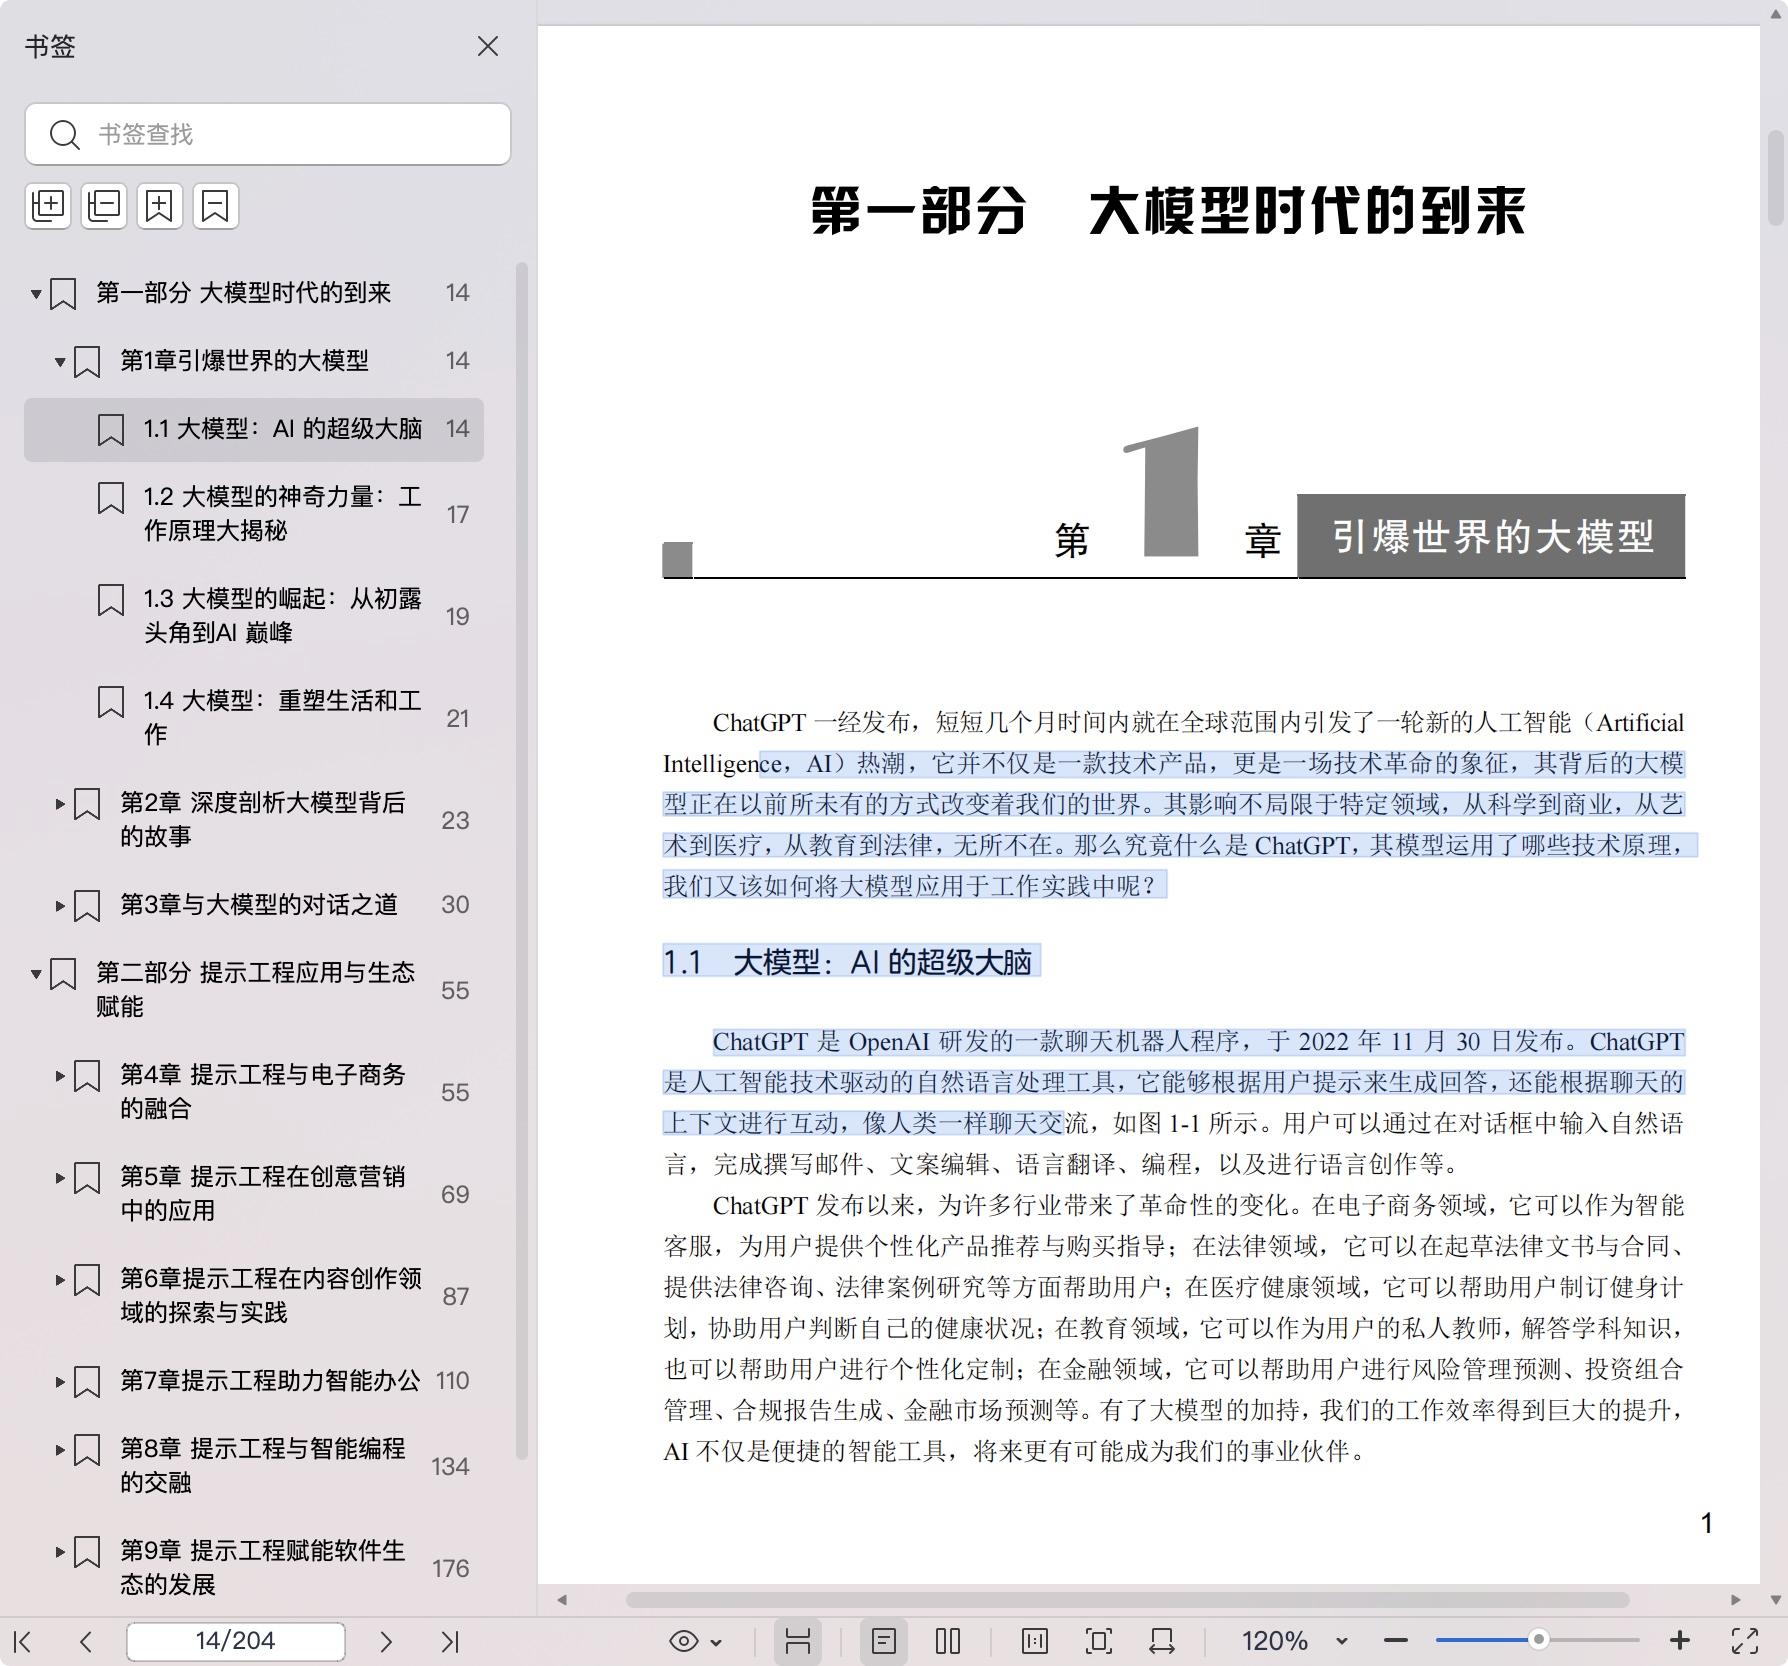Click actual size 1:1 icon

tap(1035, 1641)
